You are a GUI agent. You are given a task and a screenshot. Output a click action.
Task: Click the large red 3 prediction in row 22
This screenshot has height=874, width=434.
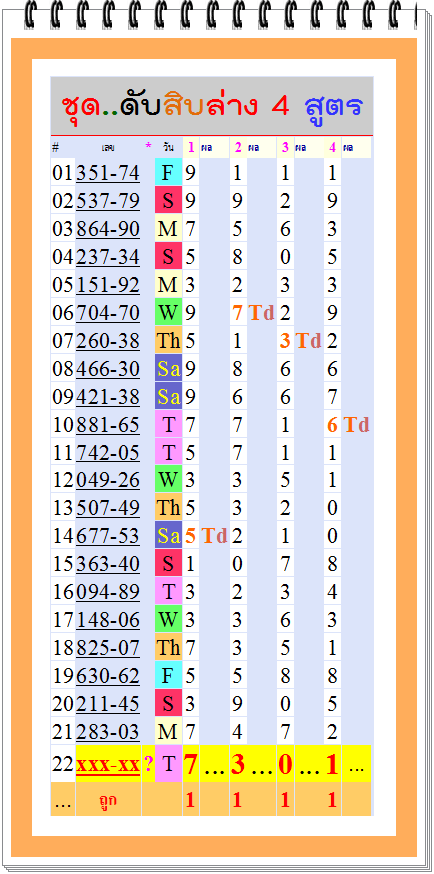click(x=238, y=764)
